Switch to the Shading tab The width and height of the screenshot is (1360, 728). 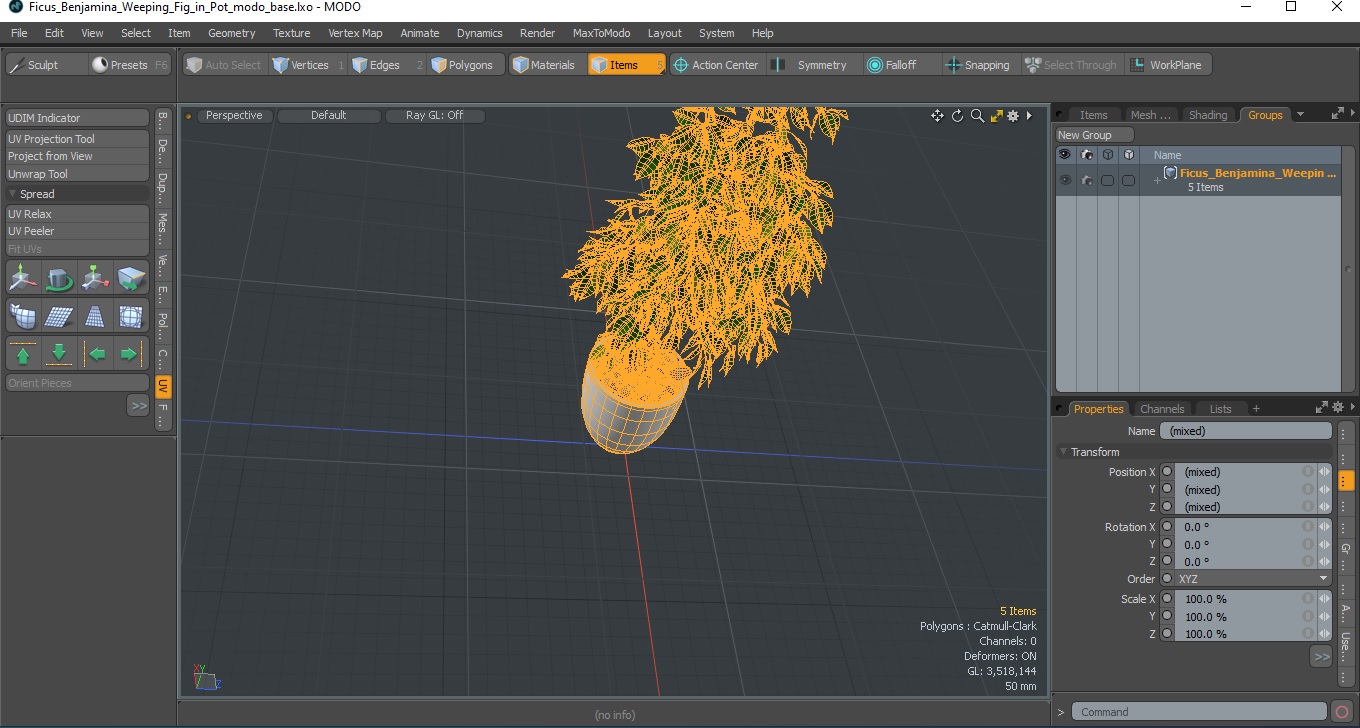(1207, 115)
